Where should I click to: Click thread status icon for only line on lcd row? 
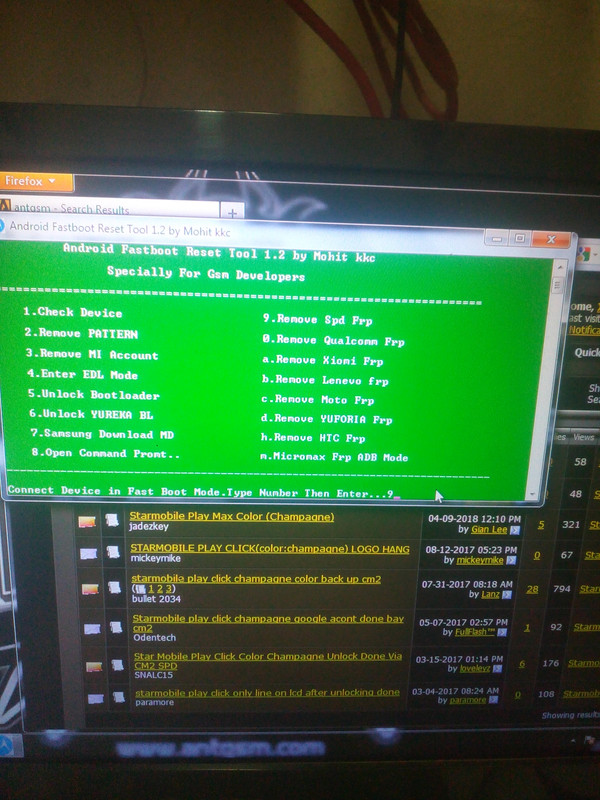pos(96,698)
